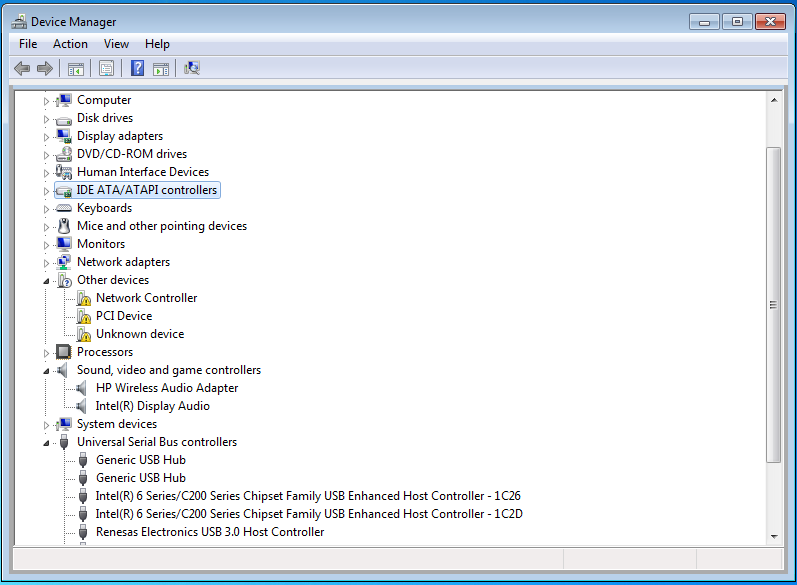Click the Computer category icon

click(64, 100)
